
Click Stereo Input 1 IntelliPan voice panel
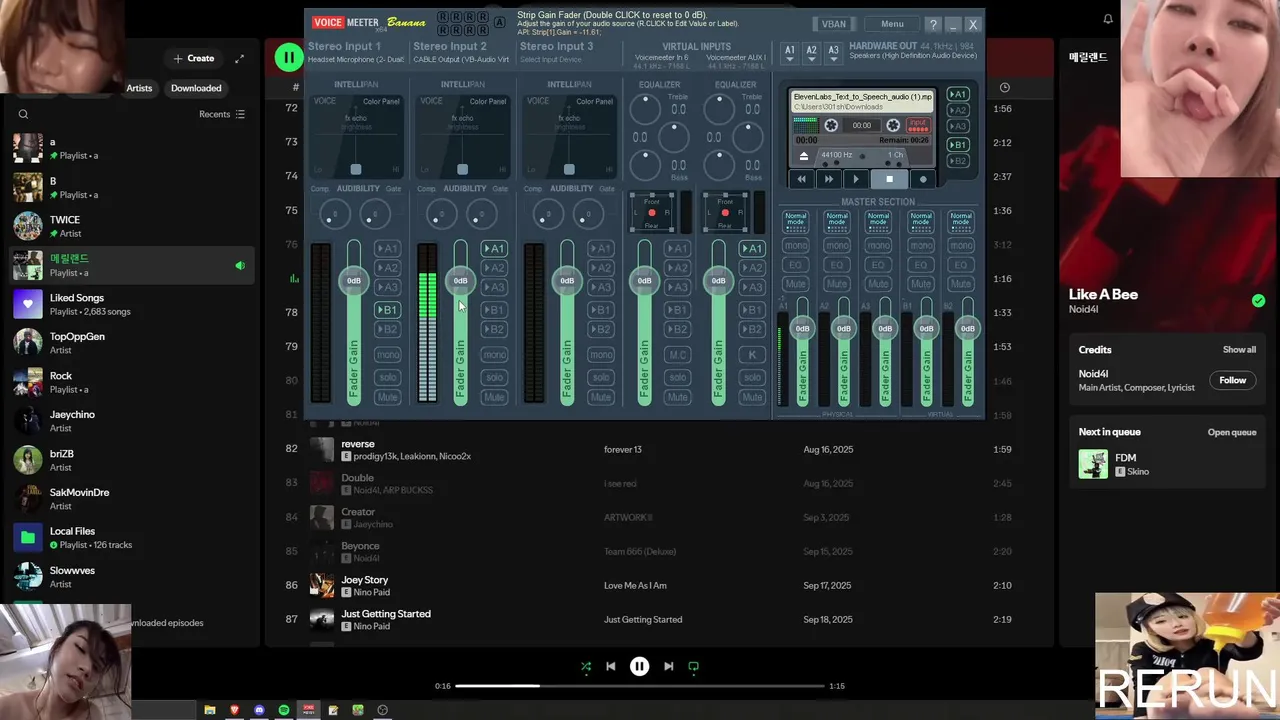[356, 137]
